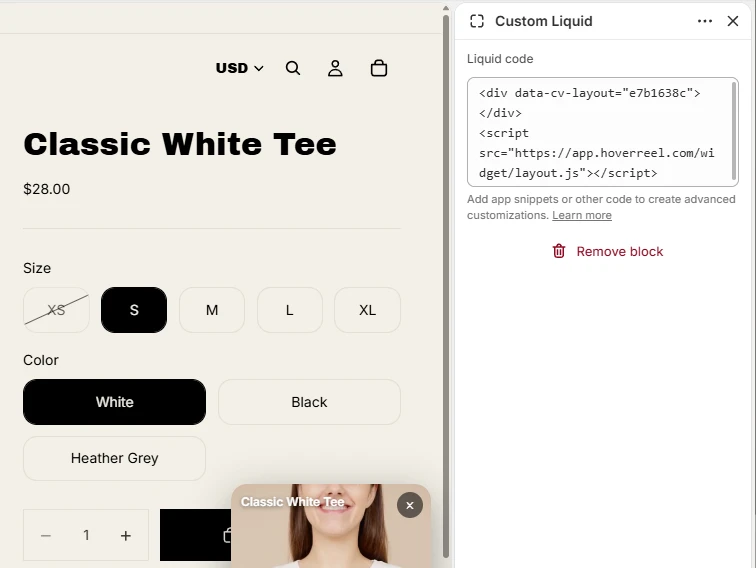Click the Liquid code field label
This screenshot has height=568, width=756.
(x=500, y=59)
